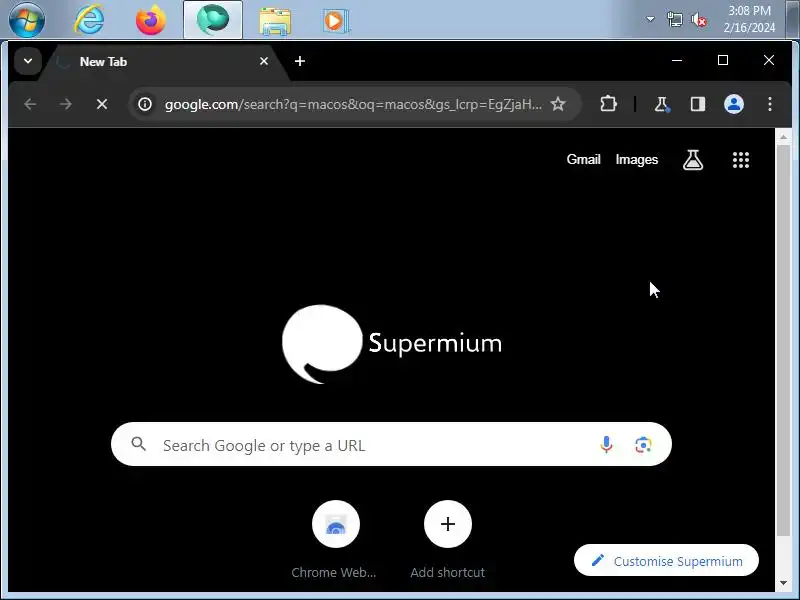Viewport: 800px width, 600px height.
Task: Open the Extensions puzzle menu
Action: pos(608,104)
